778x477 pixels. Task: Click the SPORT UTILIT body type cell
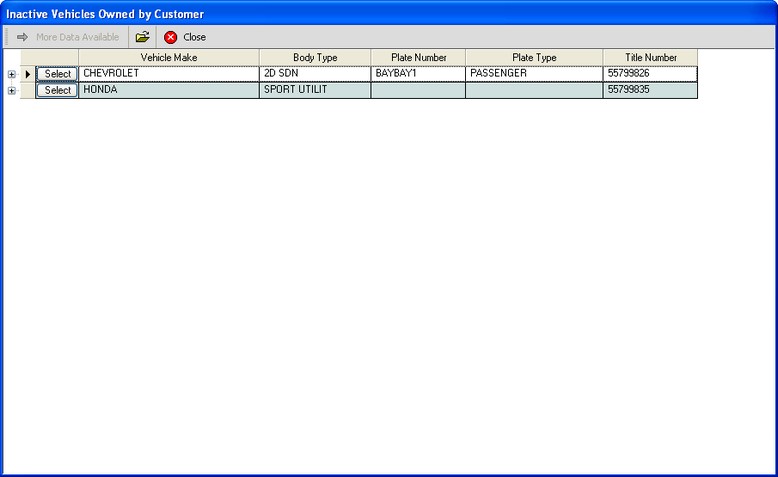tap(314, 90)
